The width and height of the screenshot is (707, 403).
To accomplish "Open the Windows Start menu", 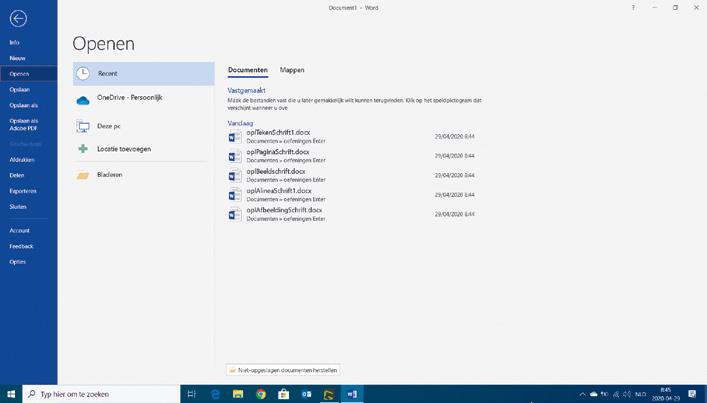I will click(11, 394).
